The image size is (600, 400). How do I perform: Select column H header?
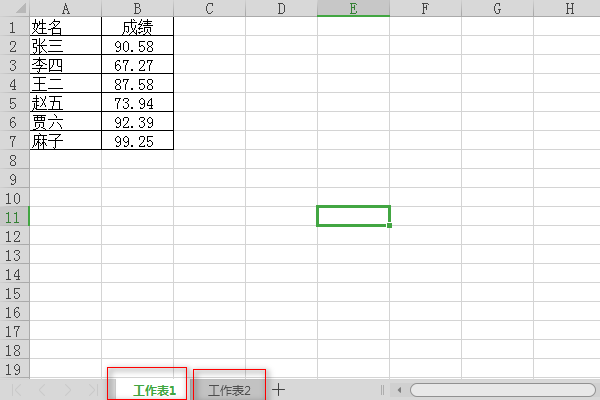click(x=567, y=8)
